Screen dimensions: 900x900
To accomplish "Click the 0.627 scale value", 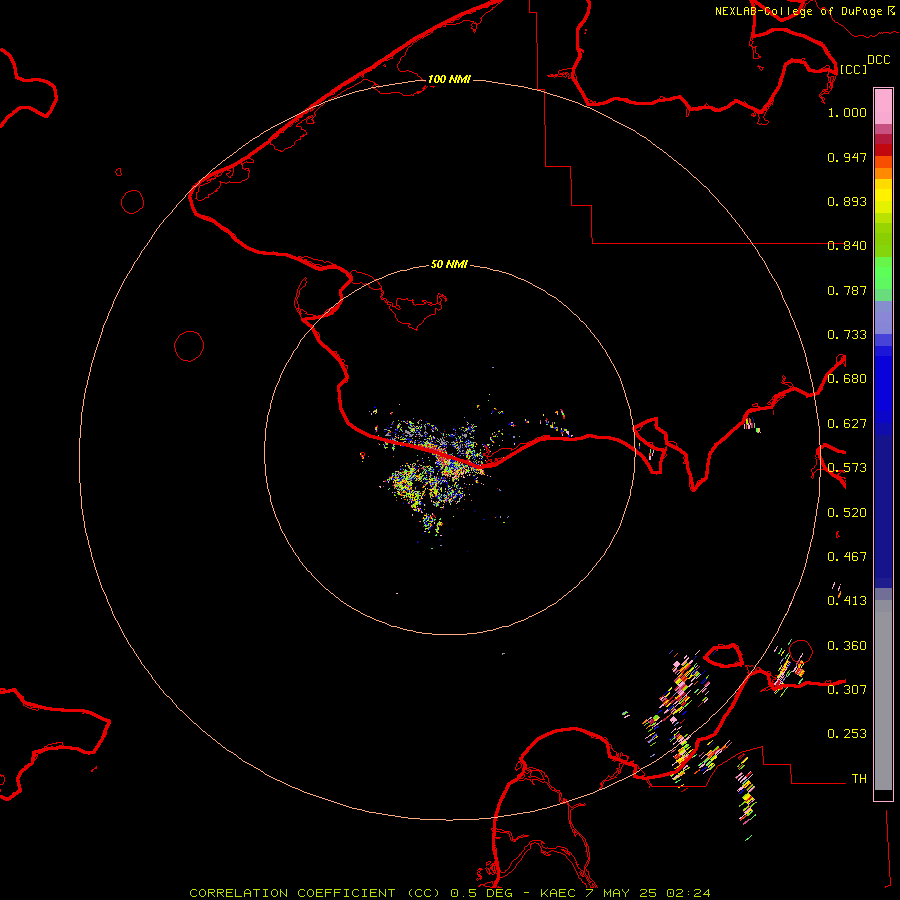I will tap(847, 424).
